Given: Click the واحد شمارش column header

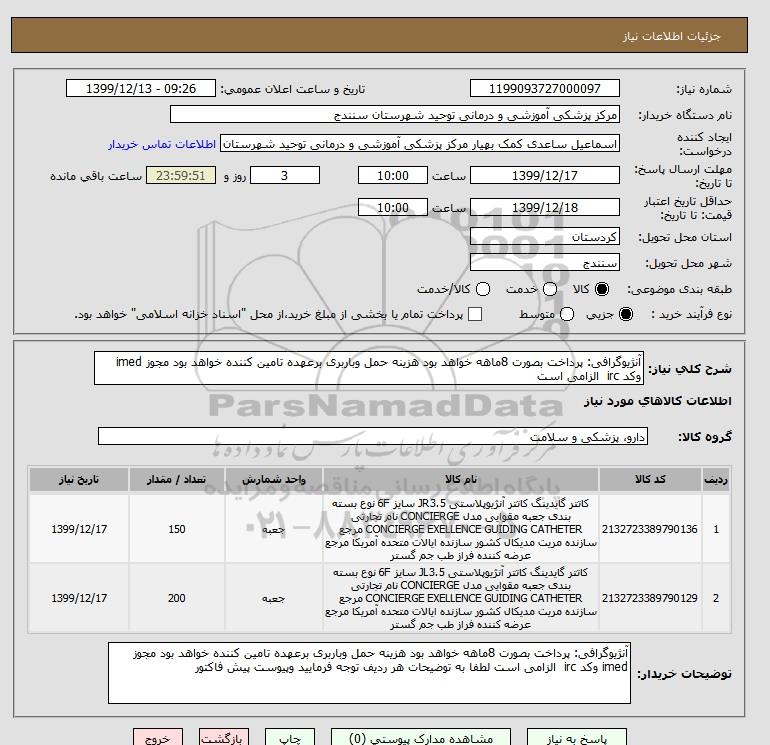Looking at the screenshot, I should [274, 479].
